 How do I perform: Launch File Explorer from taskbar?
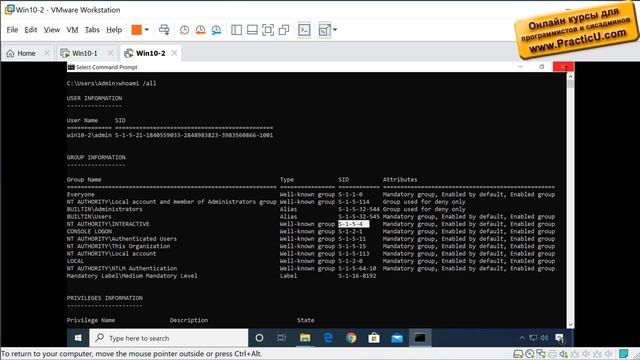[x=305, y=338]
